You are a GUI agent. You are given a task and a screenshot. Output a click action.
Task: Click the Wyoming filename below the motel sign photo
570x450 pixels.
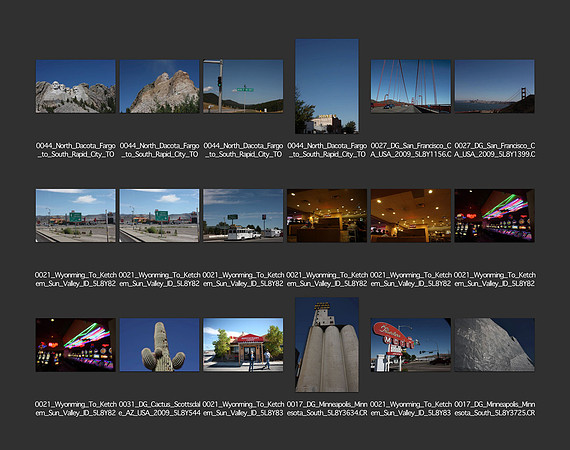(411, 409)
